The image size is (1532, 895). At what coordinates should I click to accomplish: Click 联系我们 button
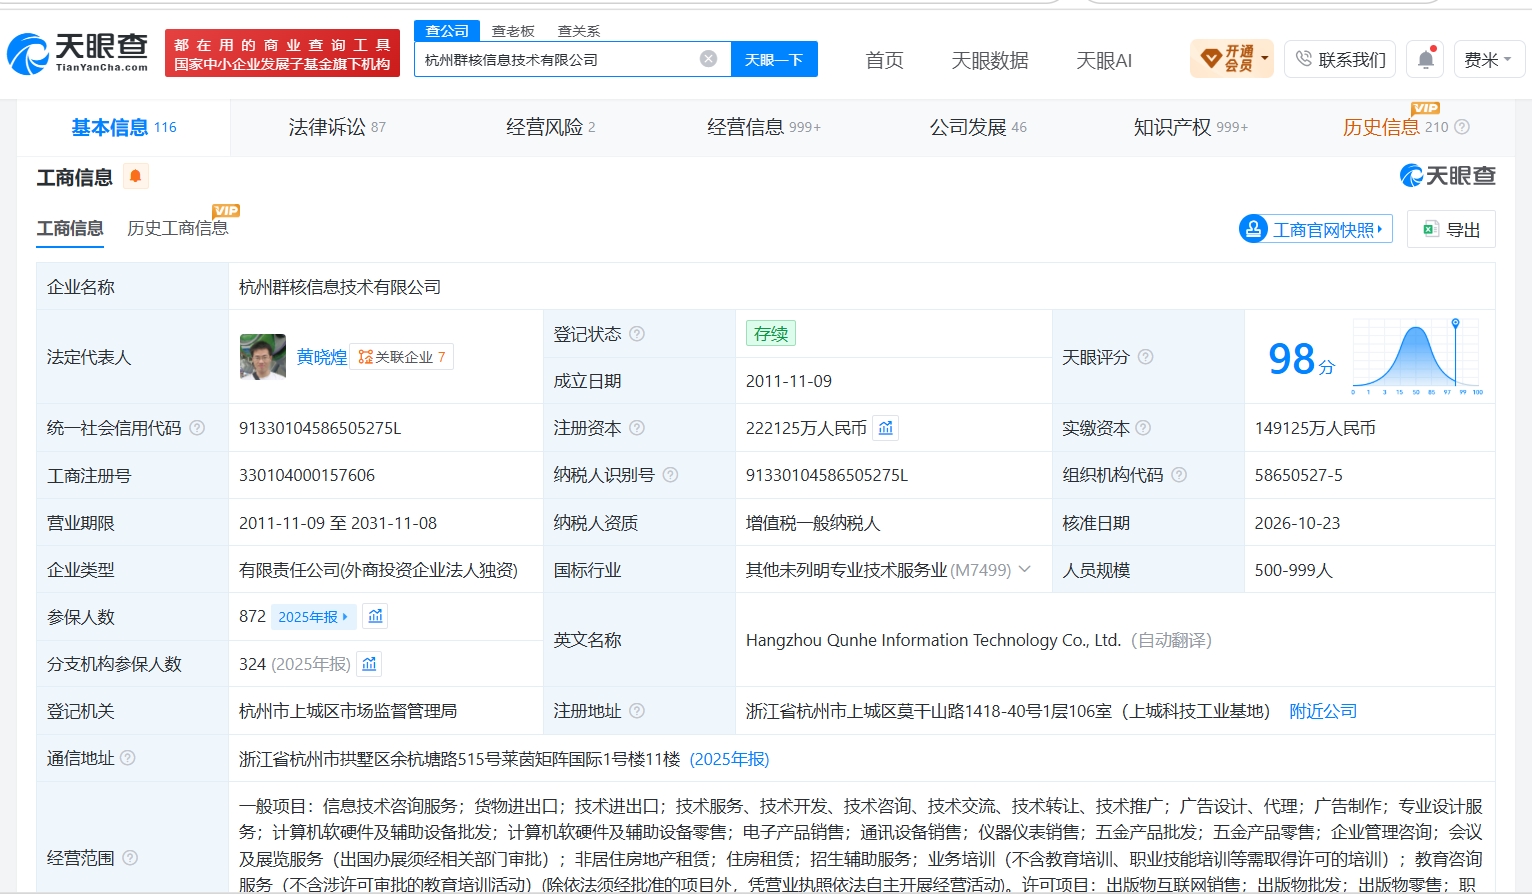tap(1341, 59)
